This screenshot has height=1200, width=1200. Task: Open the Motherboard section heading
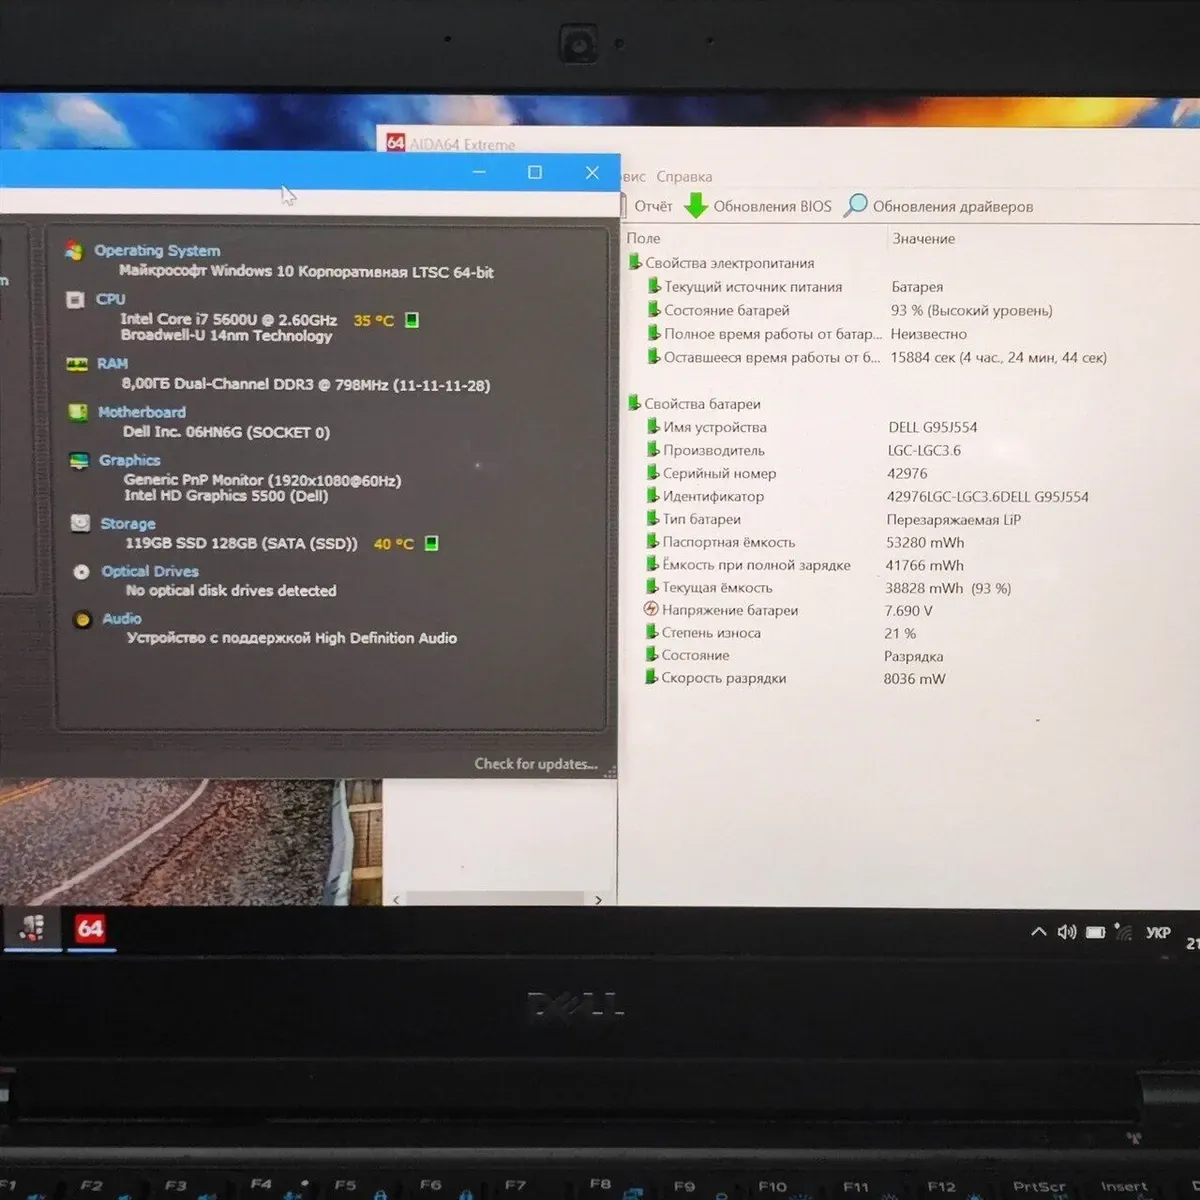tap(141, 412)
